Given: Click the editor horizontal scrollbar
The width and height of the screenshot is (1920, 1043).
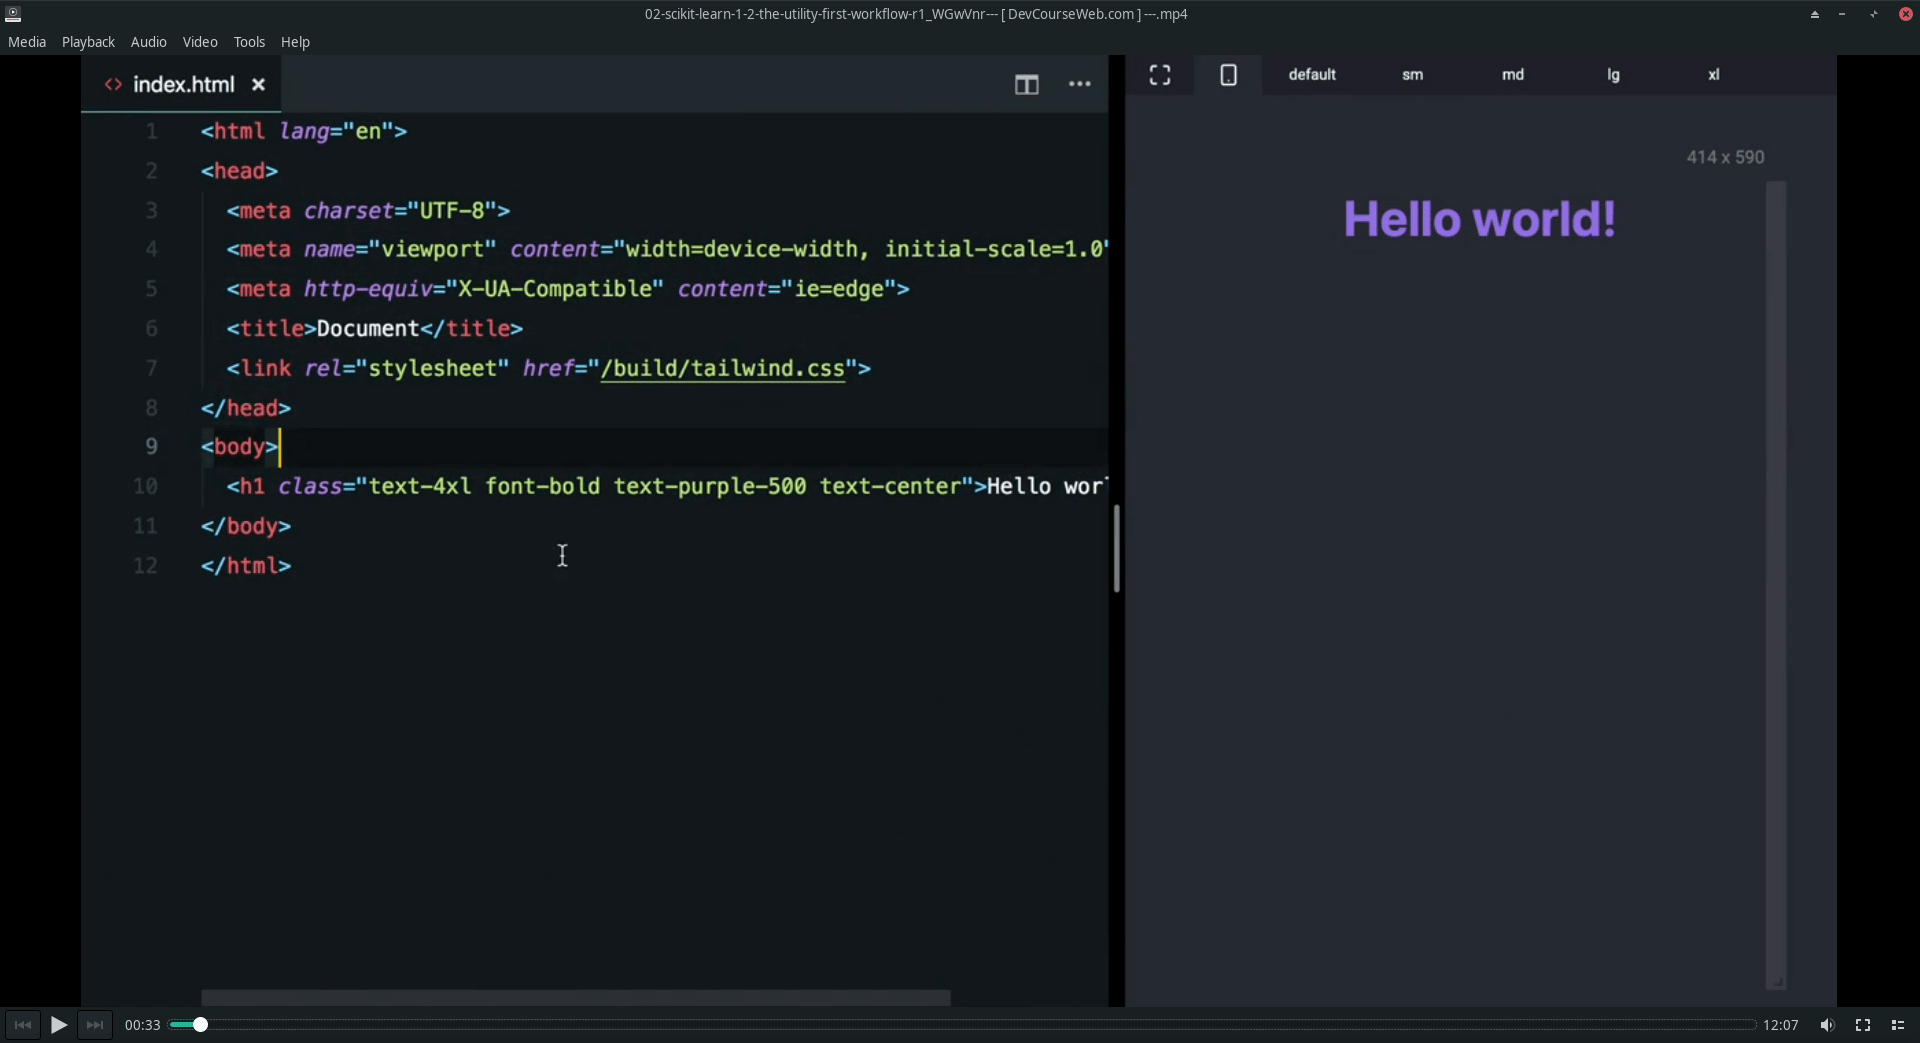Looking at the screenshot, I should click(576, 998).
